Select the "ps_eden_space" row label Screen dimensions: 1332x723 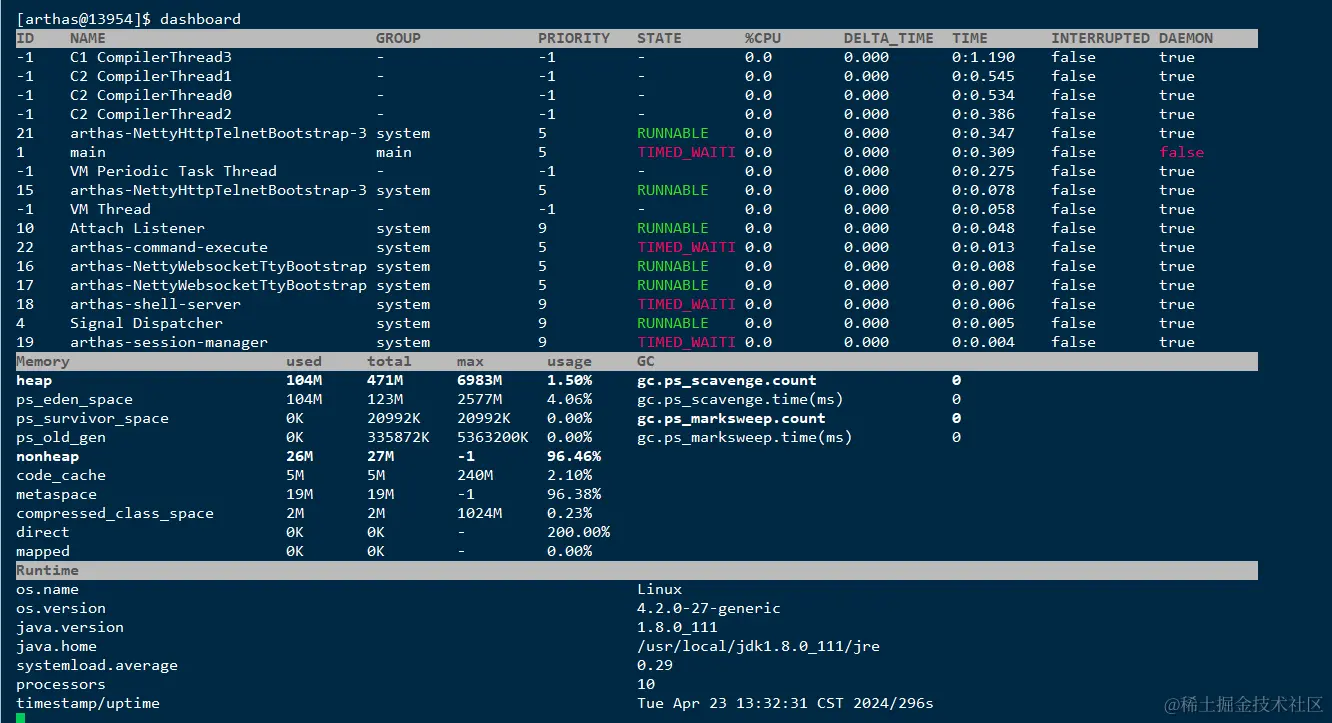(74, 399)
